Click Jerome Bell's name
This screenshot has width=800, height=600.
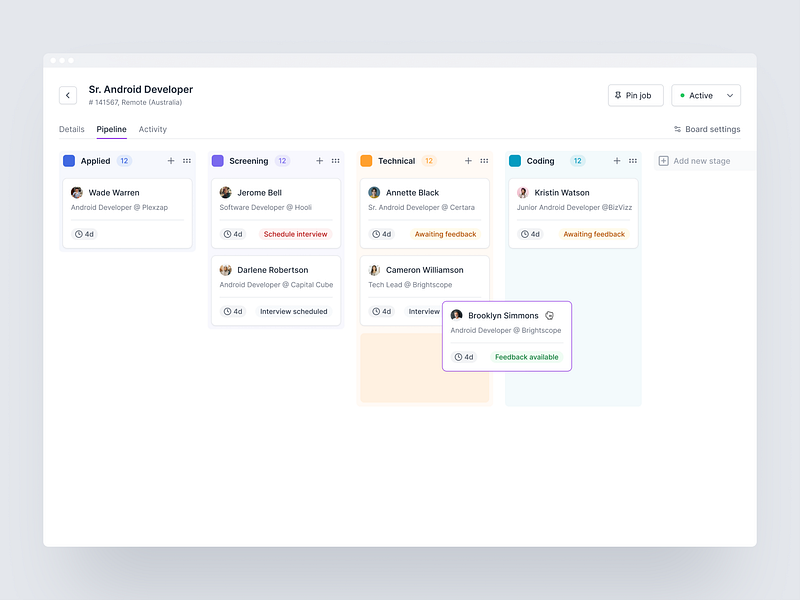point(259,193)
